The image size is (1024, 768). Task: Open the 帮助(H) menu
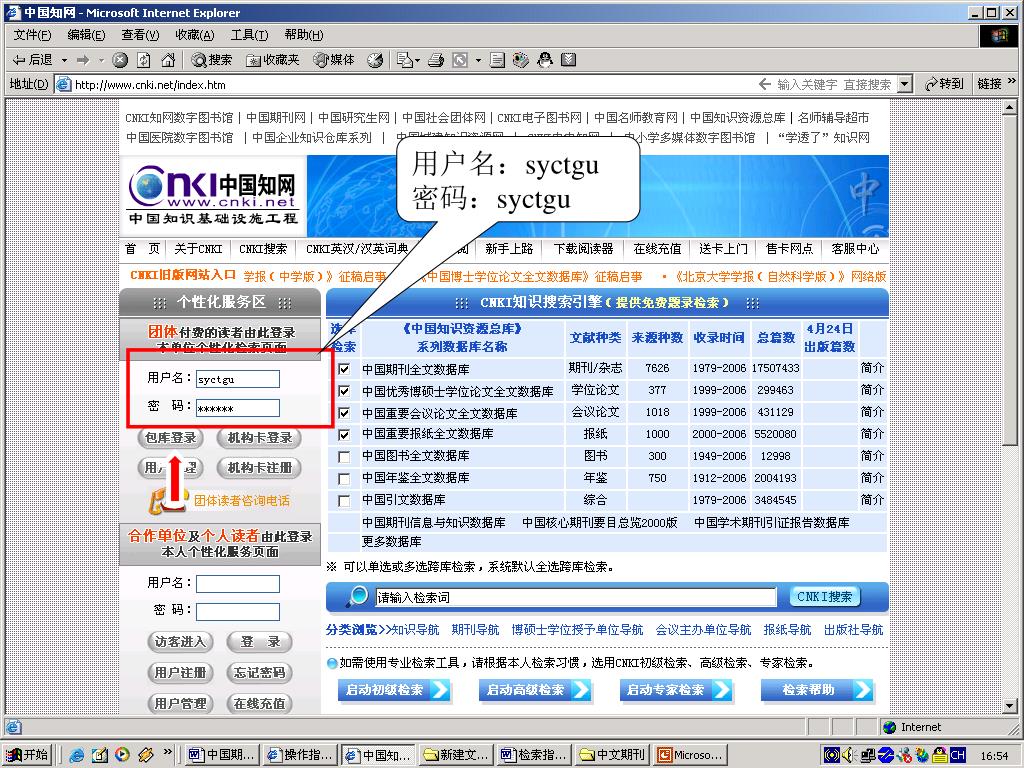[304, 35]
